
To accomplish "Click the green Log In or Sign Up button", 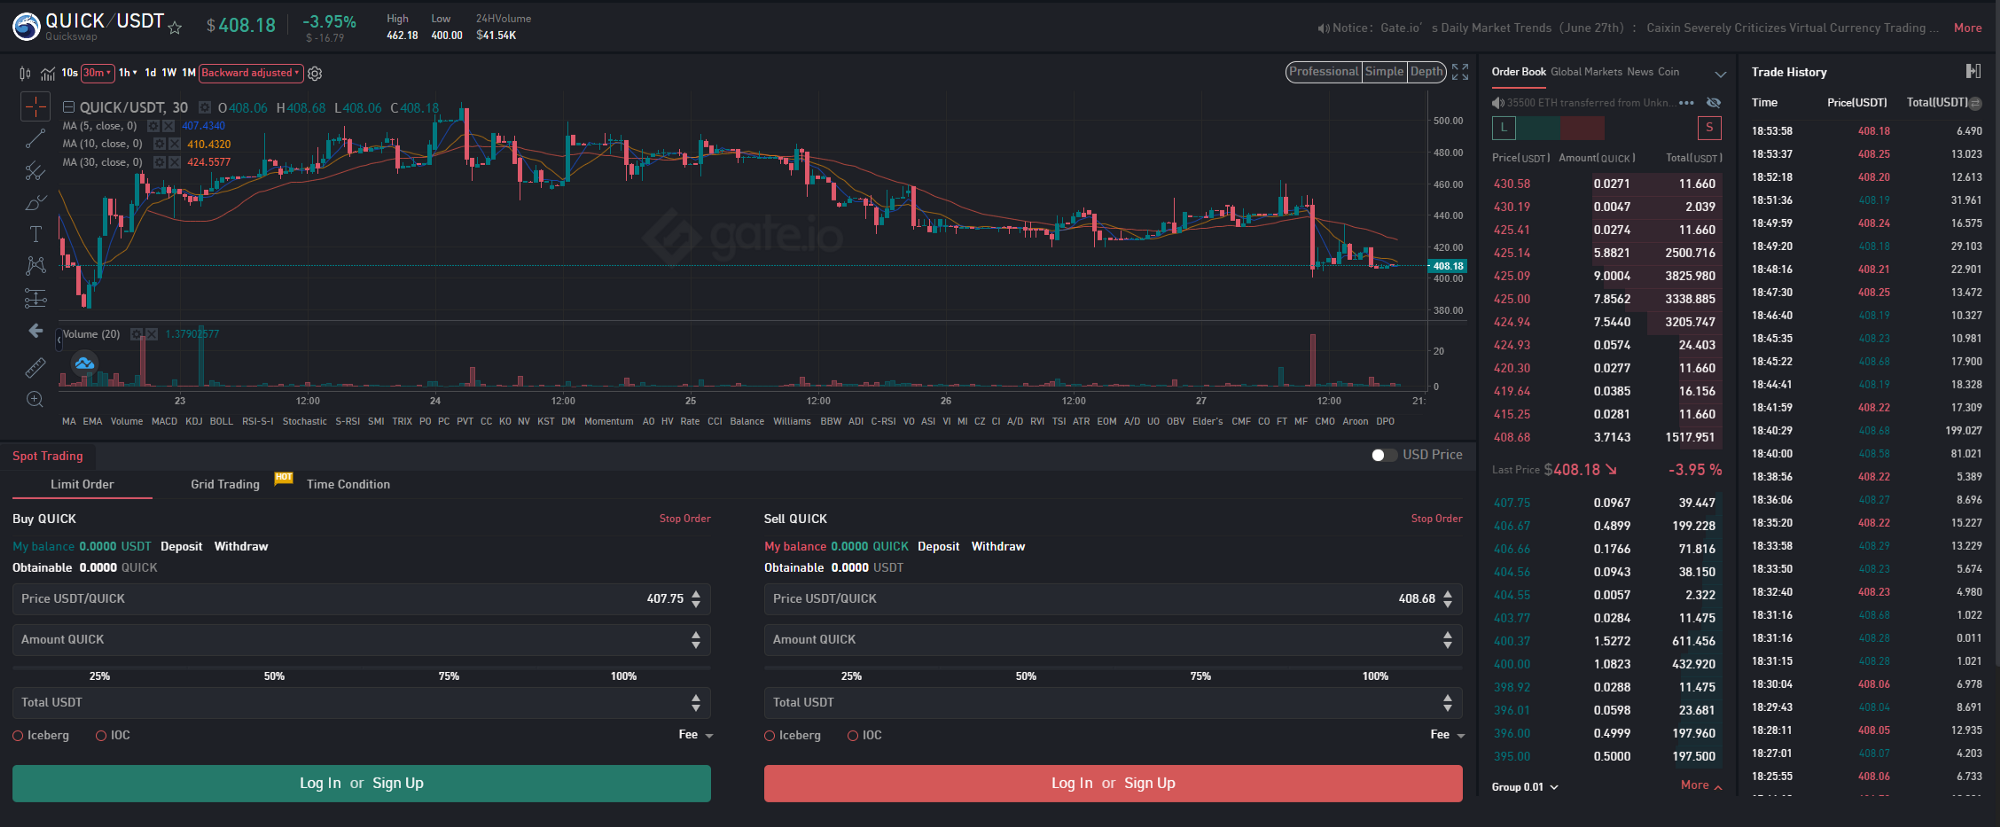I will point(361,783).
